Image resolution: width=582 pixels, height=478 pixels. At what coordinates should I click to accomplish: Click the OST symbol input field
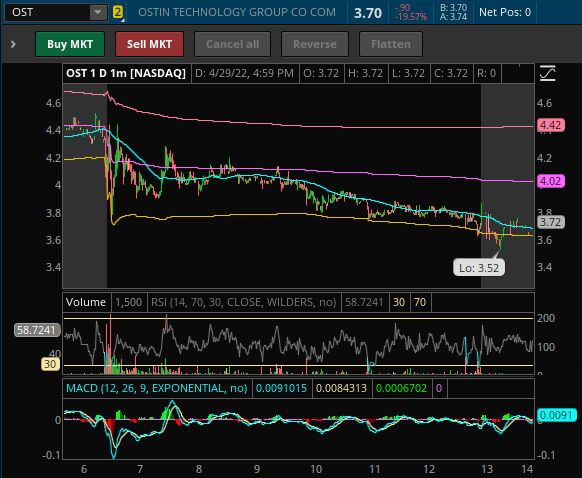[48, 12]
